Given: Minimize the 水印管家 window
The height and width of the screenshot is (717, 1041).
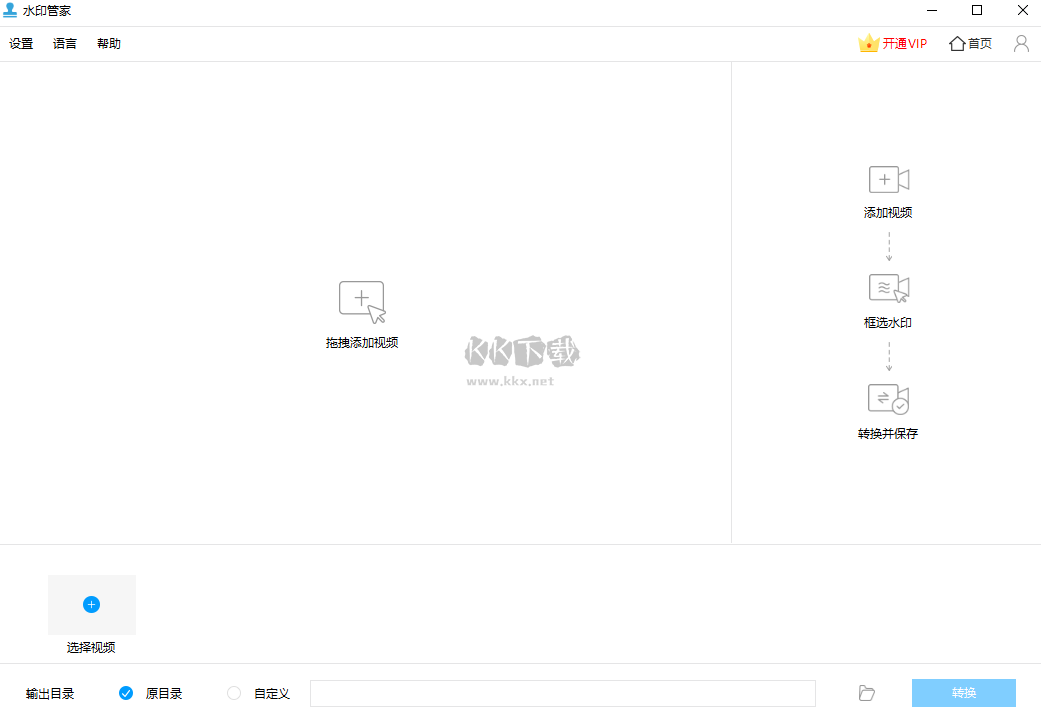Looking at the screenshot, I should (932, 10).
